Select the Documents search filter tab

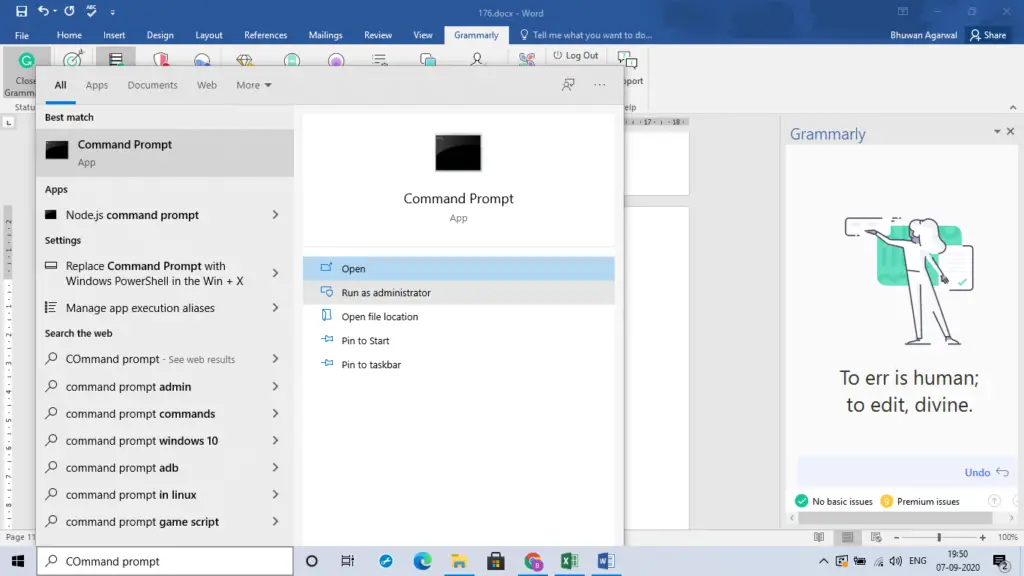(152, 85)
